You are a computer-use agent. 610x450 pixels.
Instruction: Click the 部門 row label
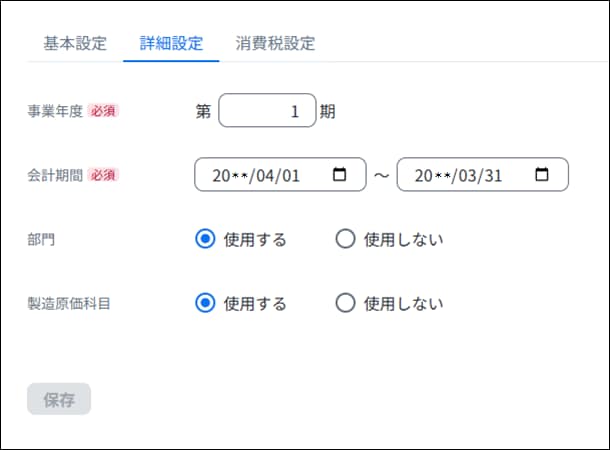41,239
